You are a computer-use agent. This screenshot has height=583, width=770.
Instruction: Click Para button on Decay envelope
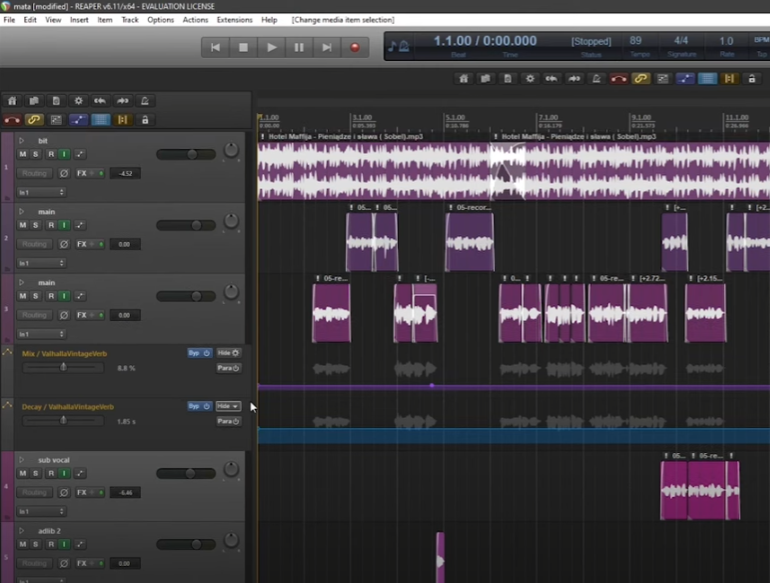228,421
